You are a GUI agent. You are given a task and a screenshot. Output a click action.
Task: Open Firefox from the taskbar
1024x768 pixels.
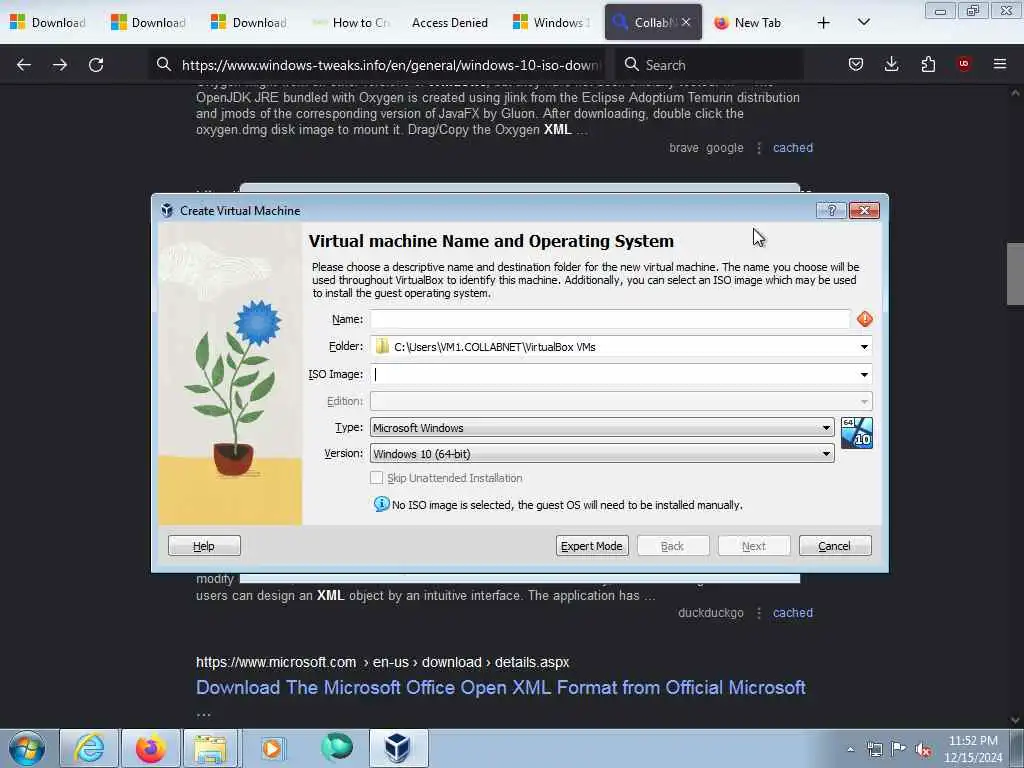click(x=151, y=748)
